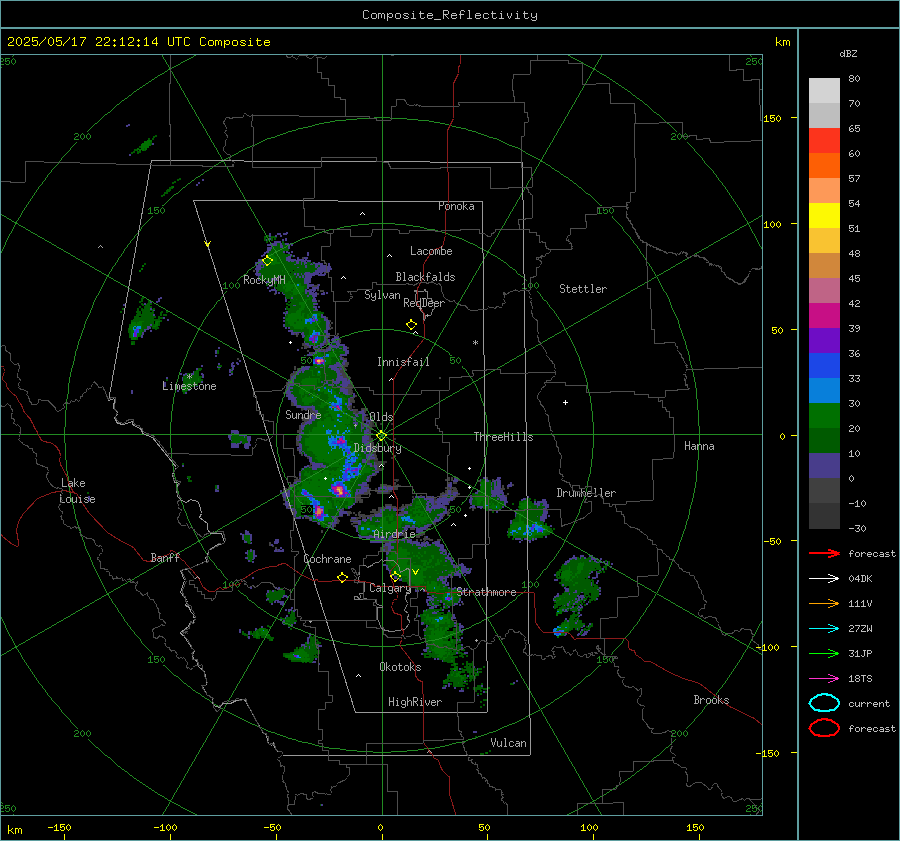Click the Airdrie city label
Image resolution: width=900 pixels, height=841 pixels.
394,534
